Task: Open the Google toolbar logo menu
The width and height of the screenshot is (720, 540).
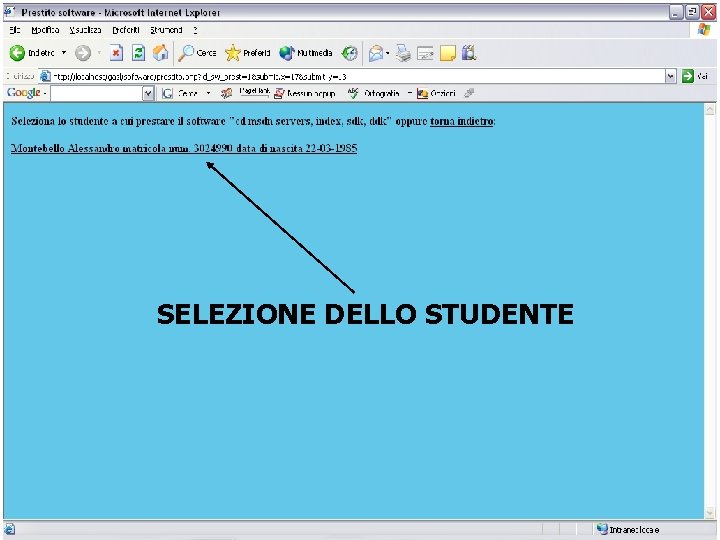Action: pyautogui.click(x=26, y=93)
